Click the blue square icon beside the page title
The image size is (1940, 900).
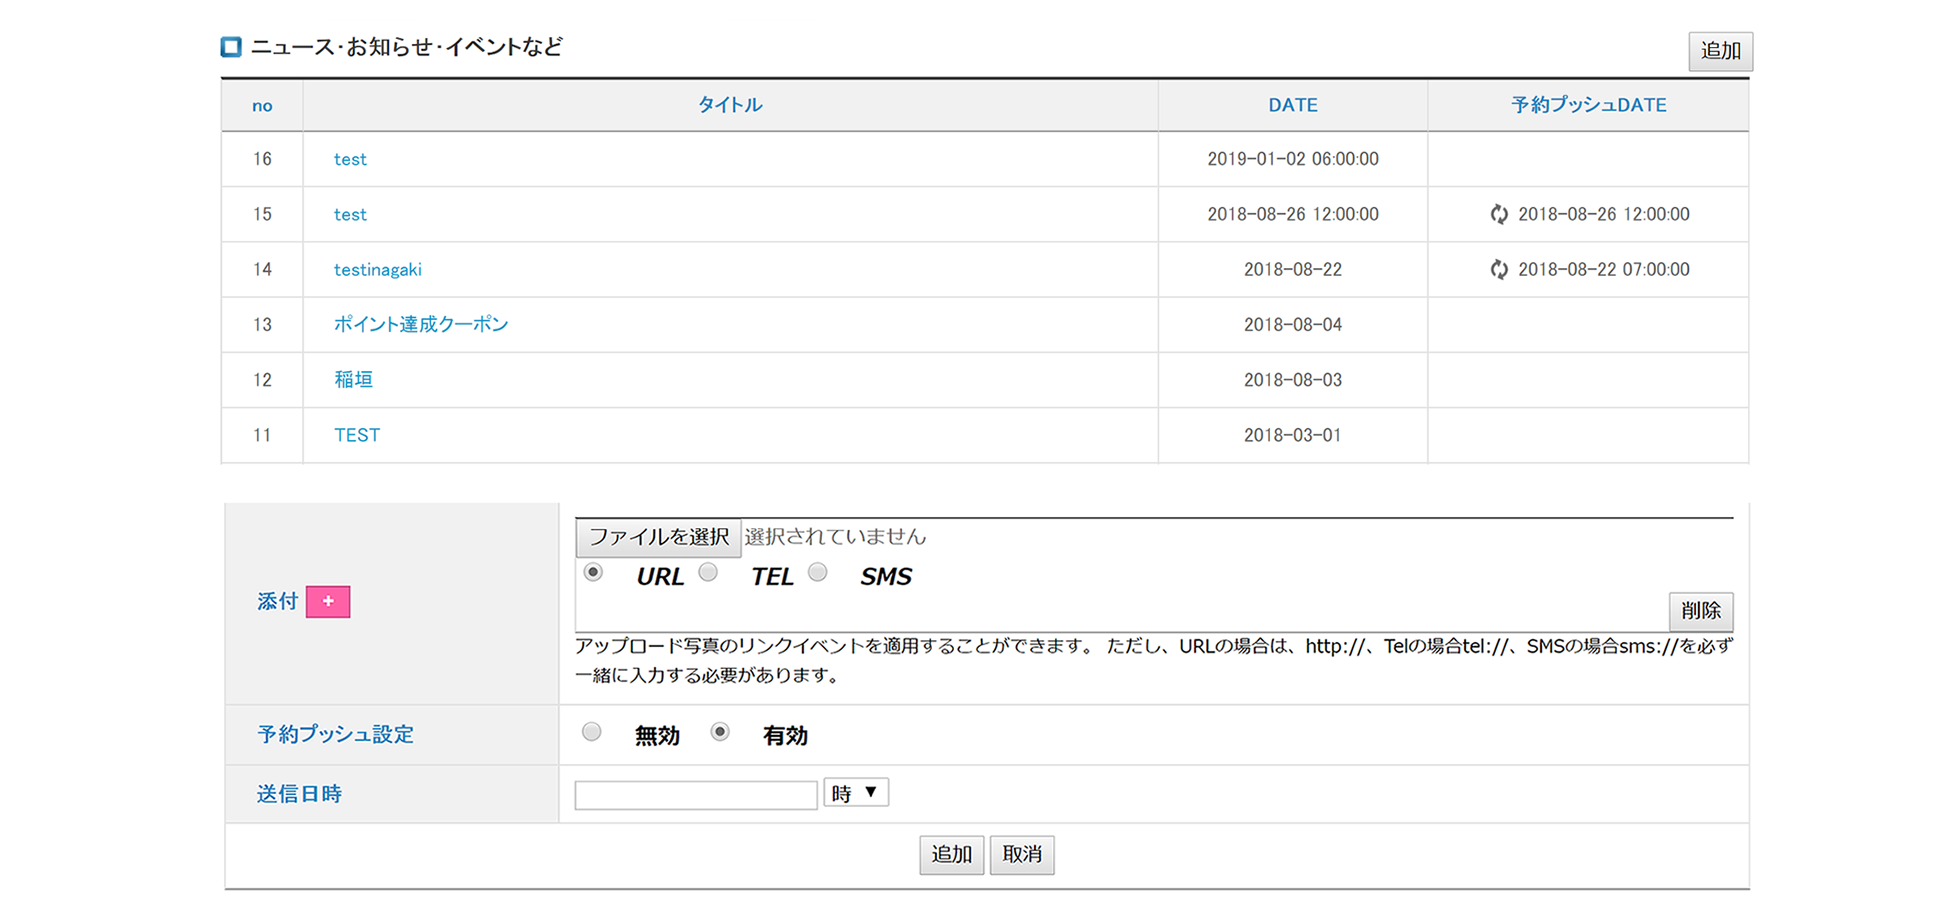pos(230,46)
